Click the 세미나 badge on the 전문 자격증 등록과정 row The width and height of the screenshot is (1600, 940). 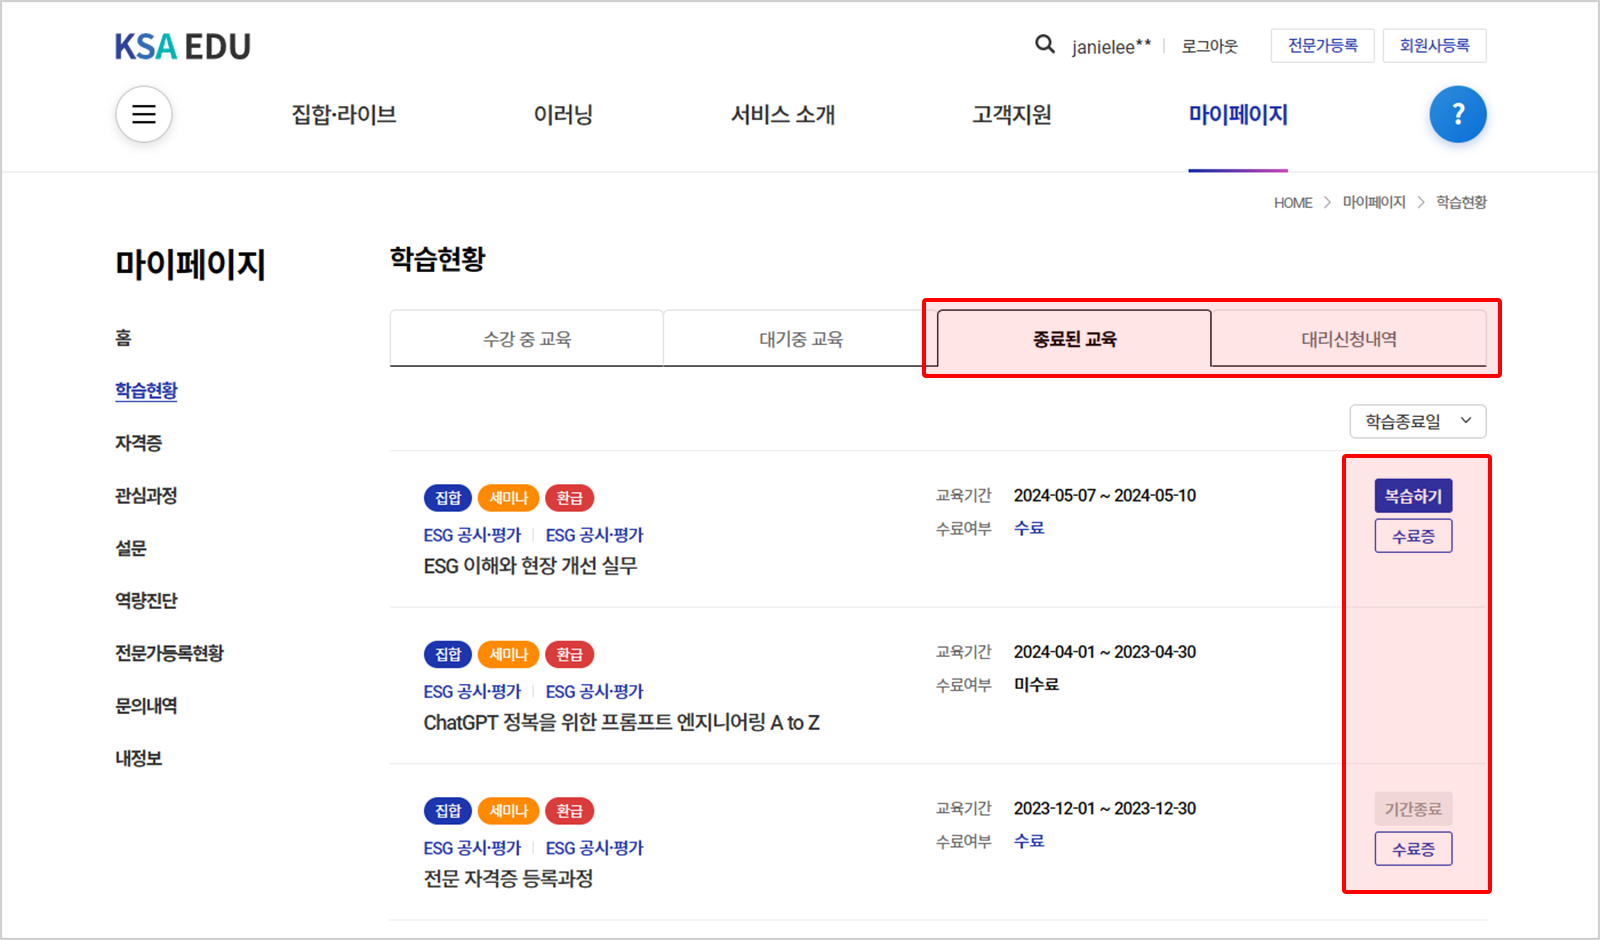508,811
